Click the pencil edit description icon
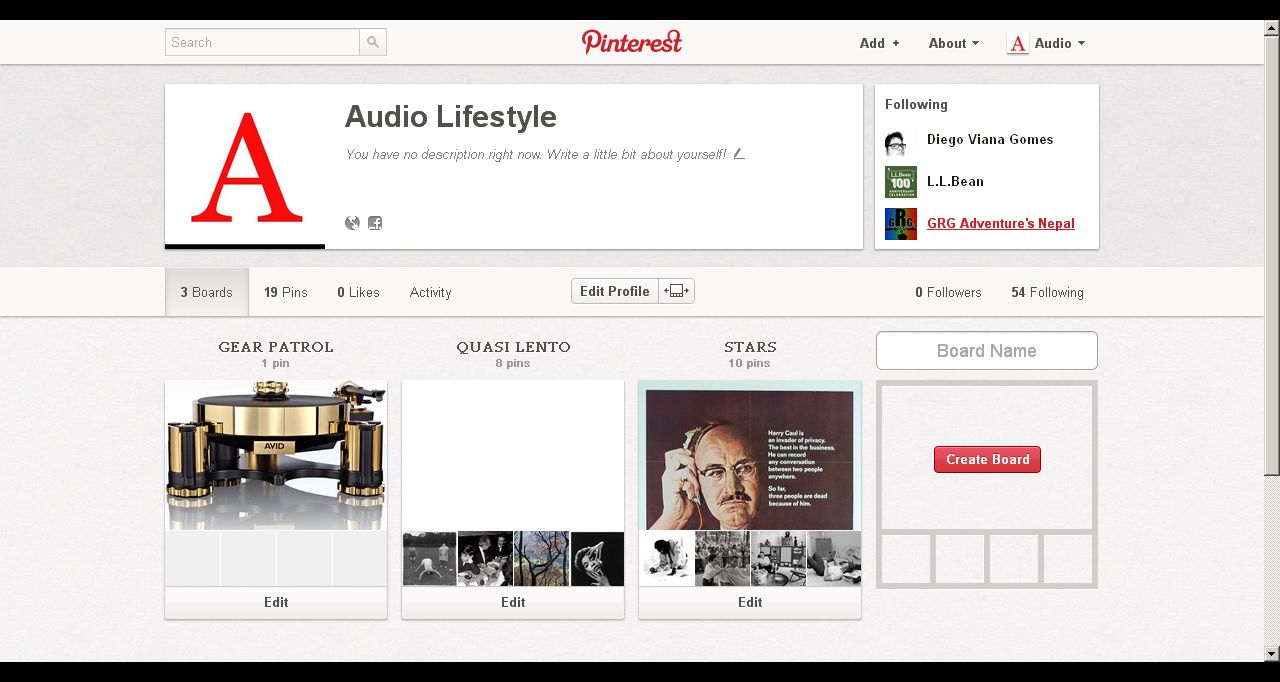Viewport: 1280px width, 682px height. [739, 154]
